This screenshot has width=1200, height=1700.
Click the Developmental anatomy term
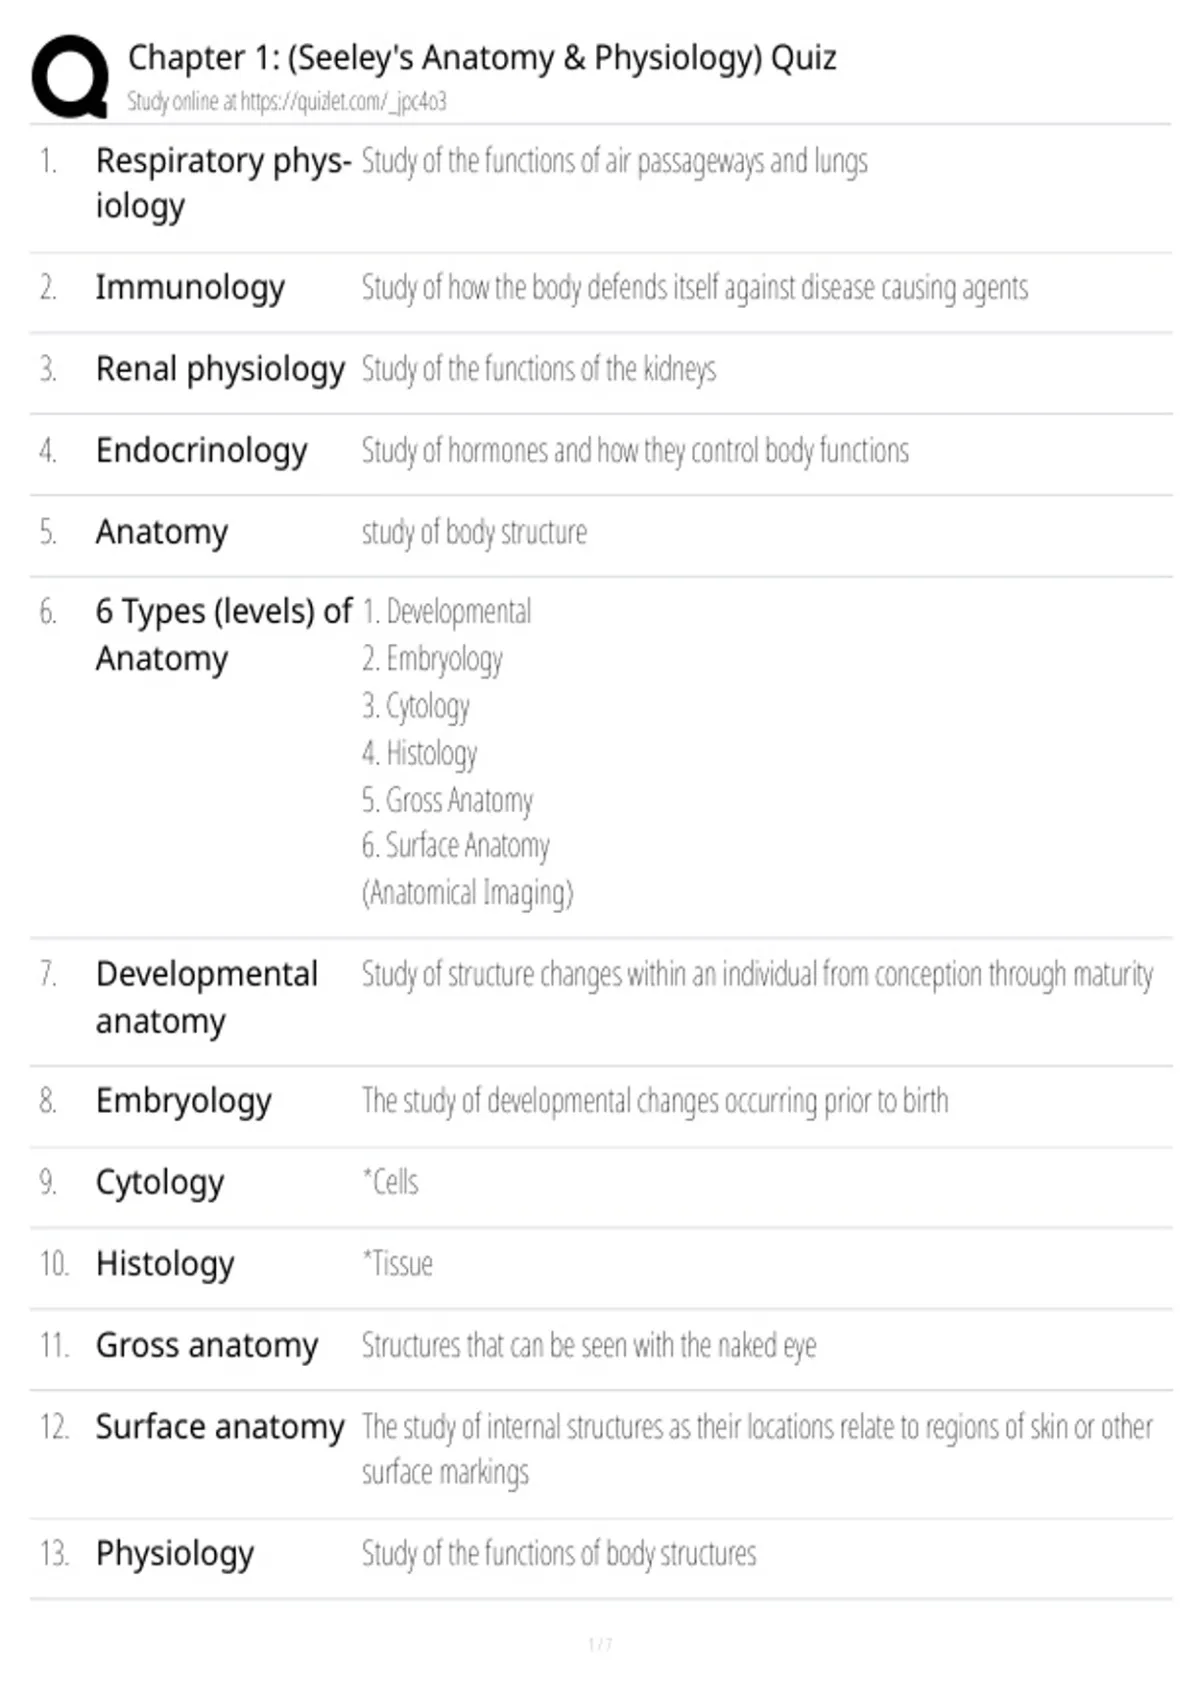coord(206,998)
